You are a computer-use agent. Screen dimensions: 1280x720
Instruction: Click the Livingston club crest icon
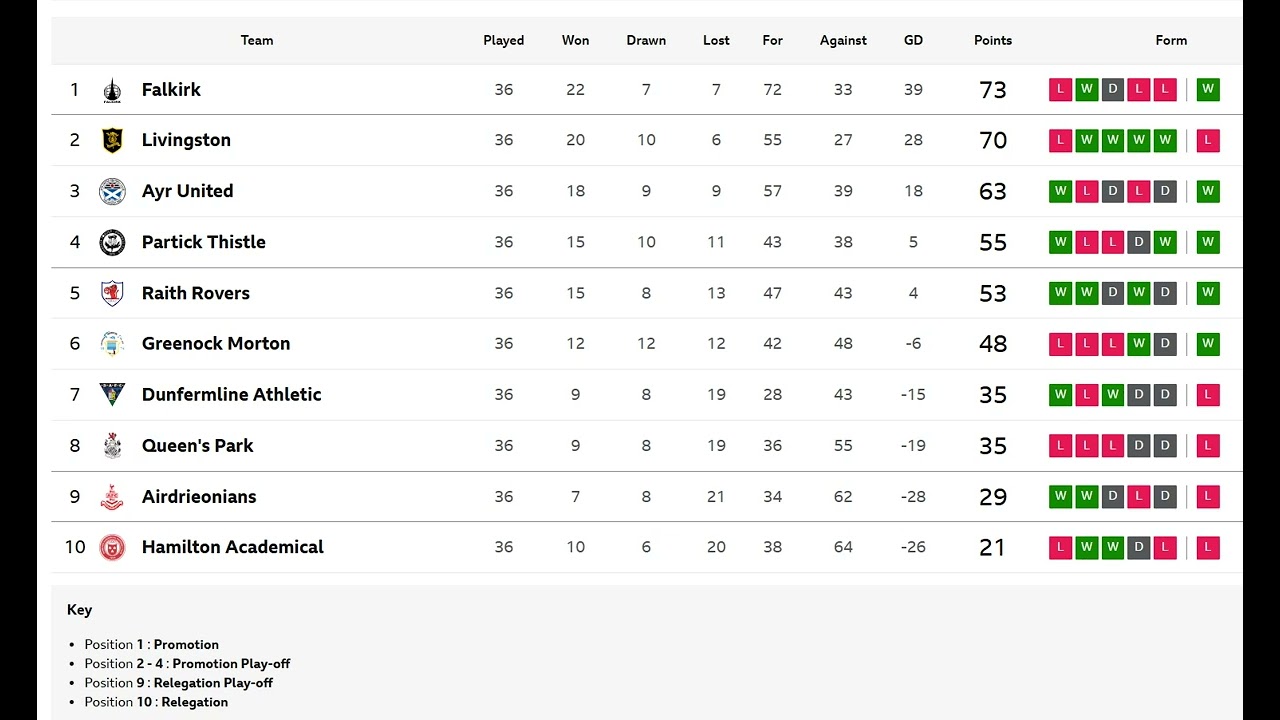[x=112, y=141]
